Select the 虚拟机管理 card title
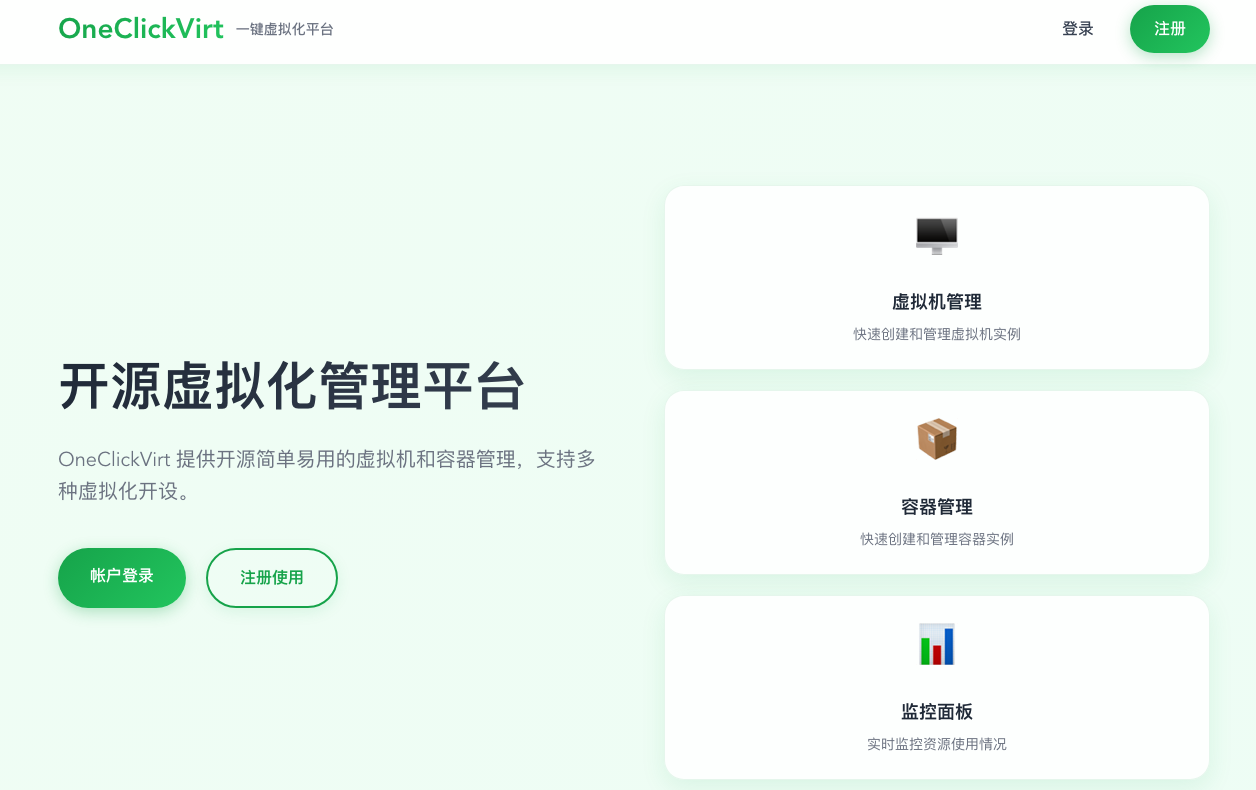Viewport: 1256px width, 790px height. (937, 302)
